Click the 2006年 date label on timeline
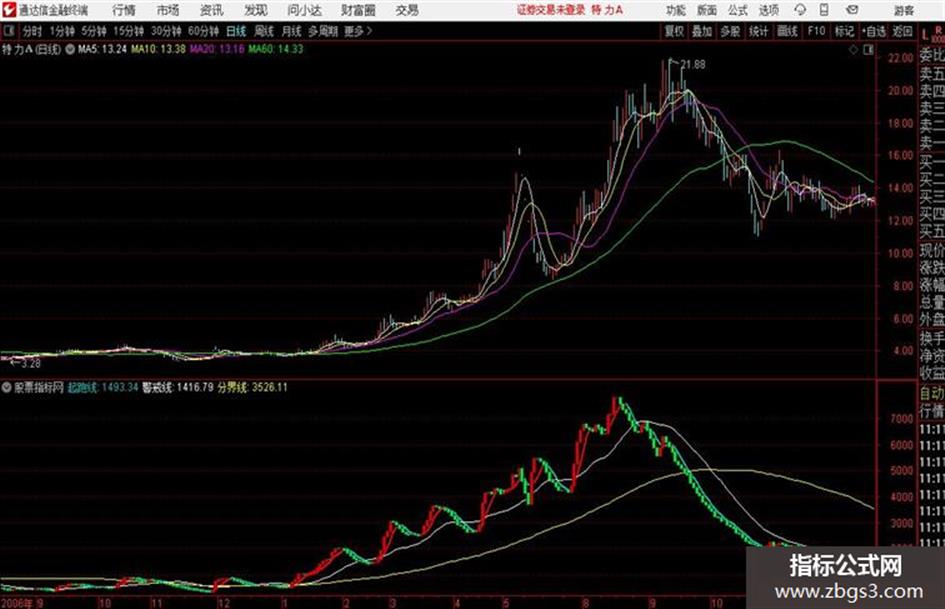Screen dimensions: 945x609 tap(17, 603)
